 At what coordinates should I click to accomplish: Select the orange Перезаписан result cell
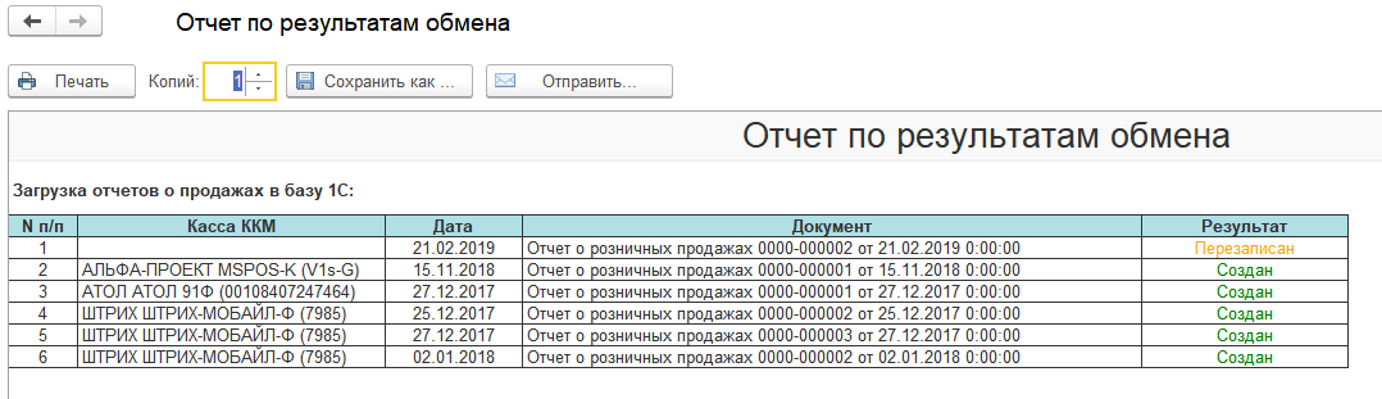tap(1244, 247)
